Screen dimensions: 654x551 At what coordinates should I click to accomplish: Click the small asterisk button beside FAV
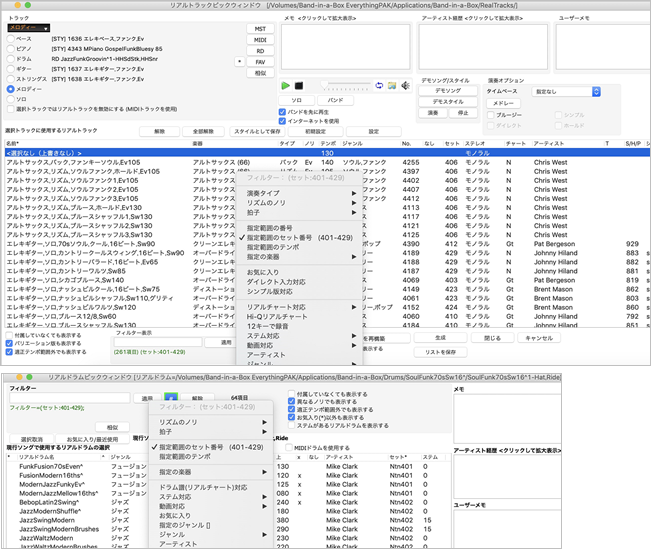coord(239,62)
